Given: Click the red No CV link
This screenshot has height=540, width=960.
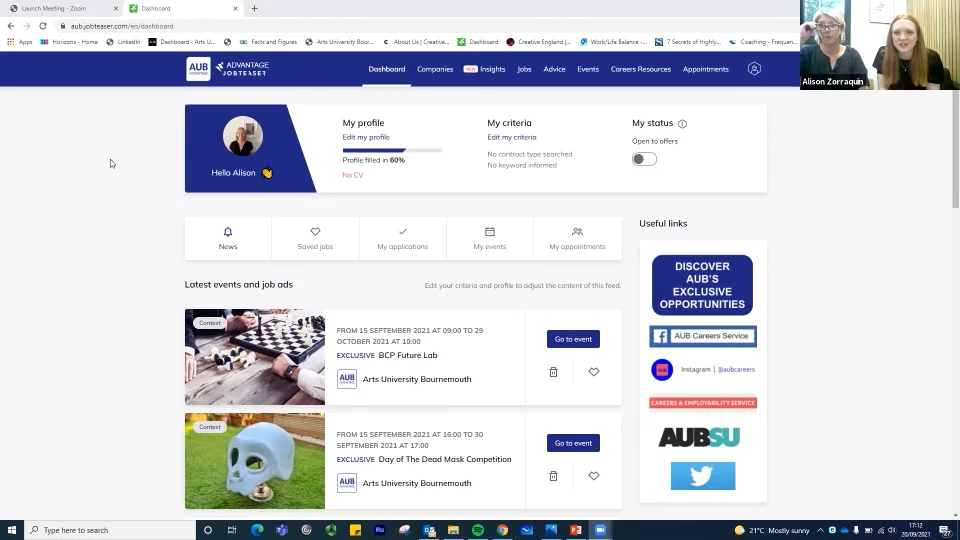Looking at the screenshot, I should [353, 175].
